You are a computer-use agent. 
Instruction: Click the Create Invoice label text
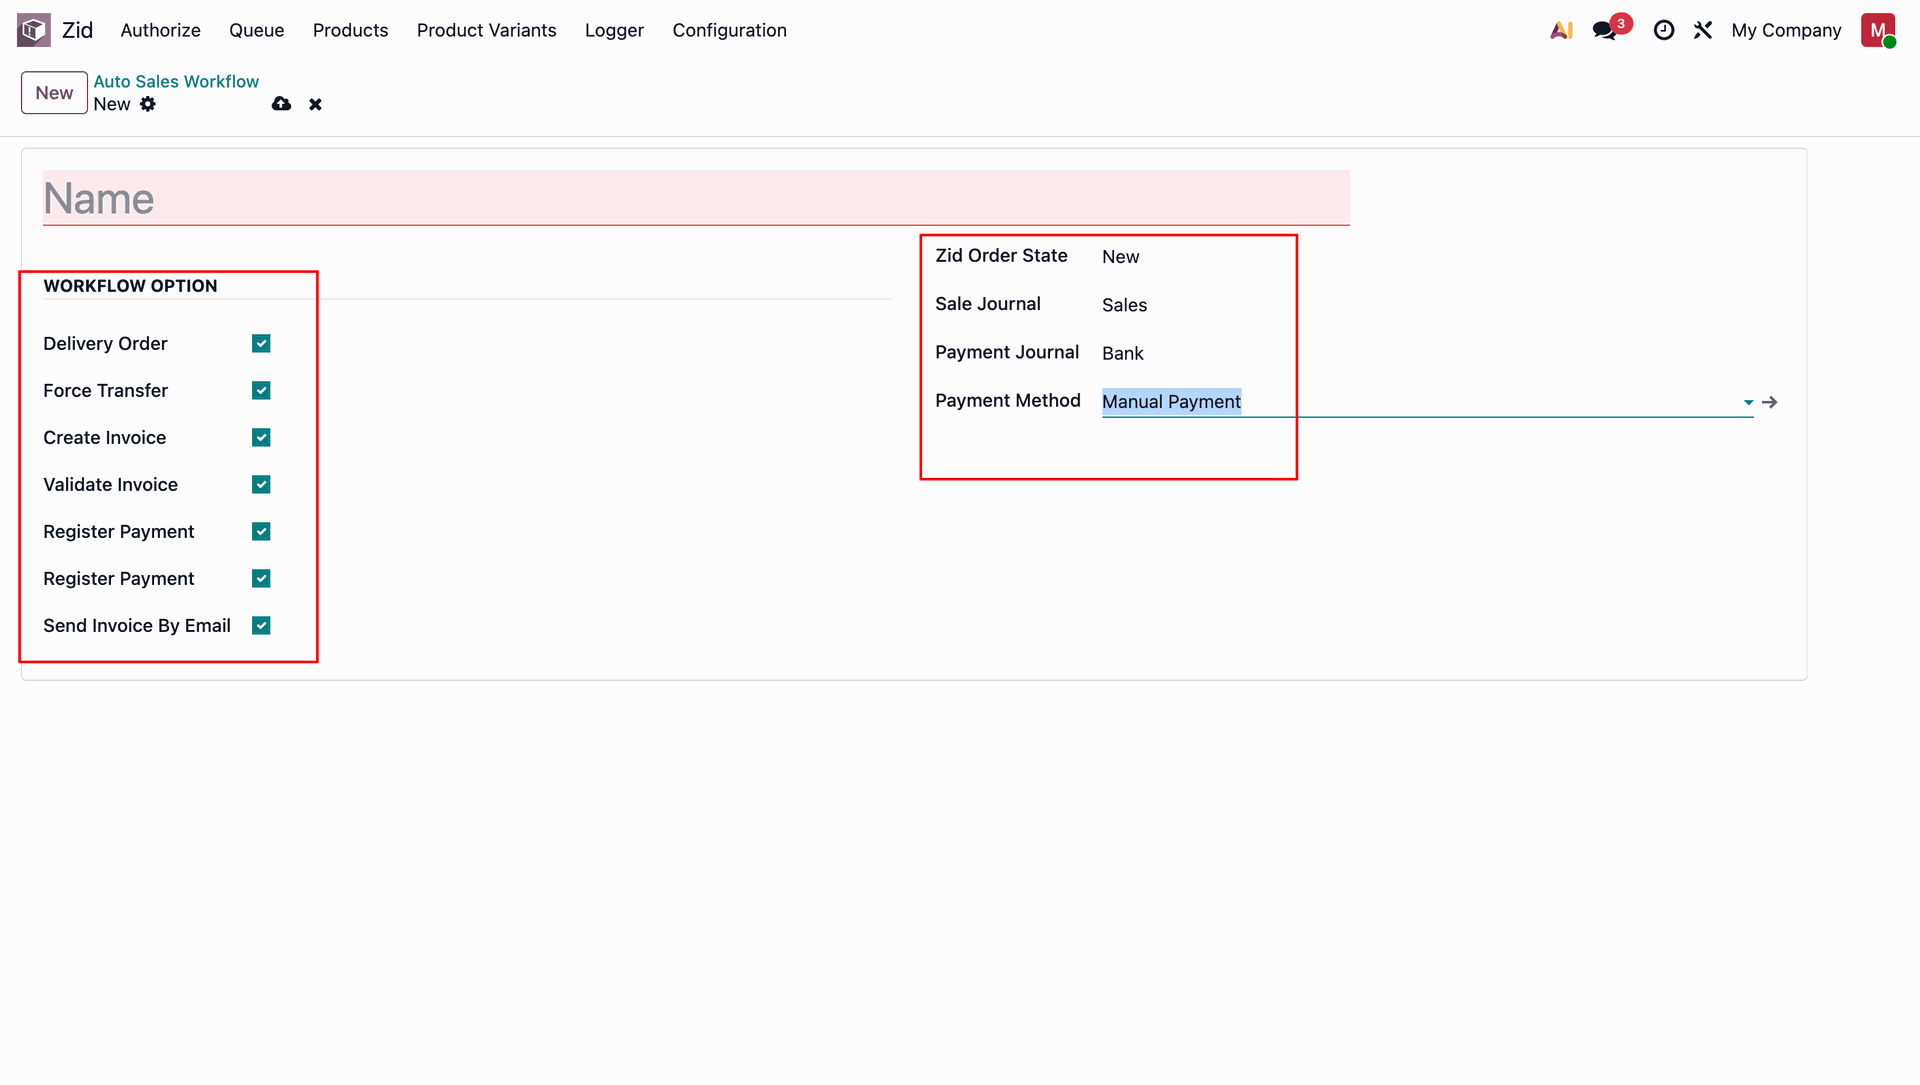point(104,438)
